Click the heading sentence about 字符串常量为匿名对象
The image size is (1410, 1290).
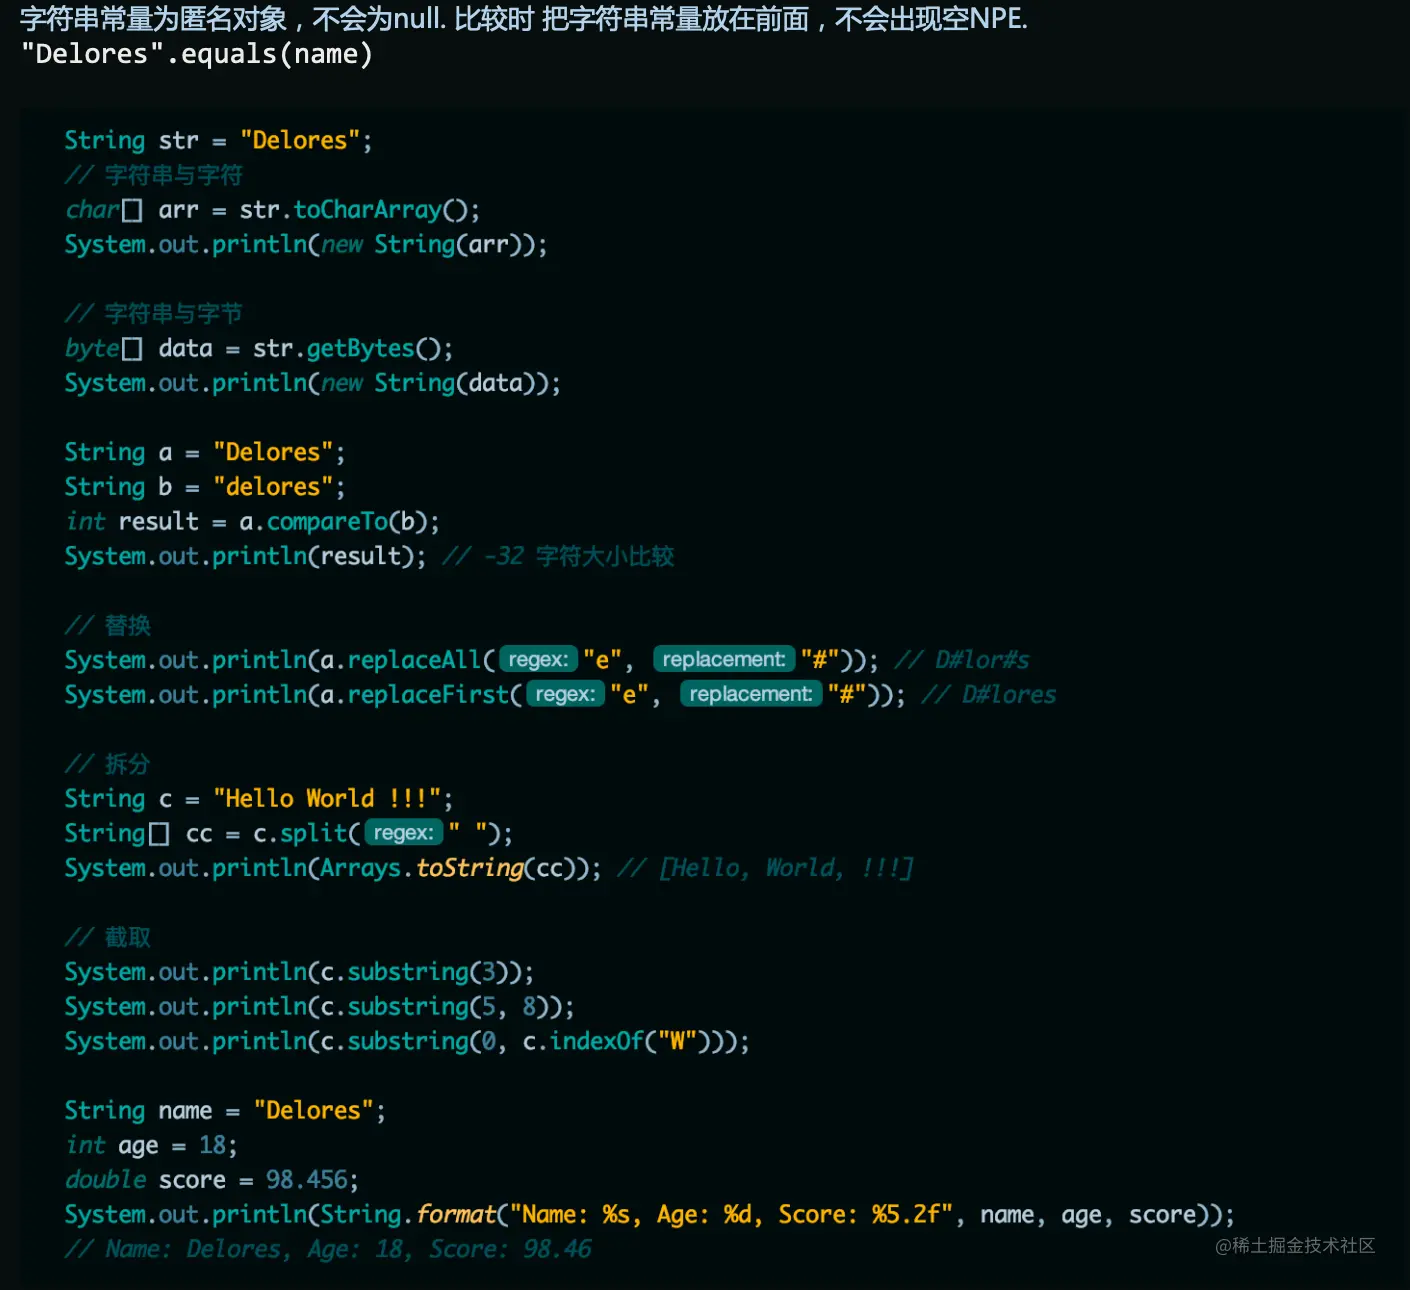tap(524, 19)
